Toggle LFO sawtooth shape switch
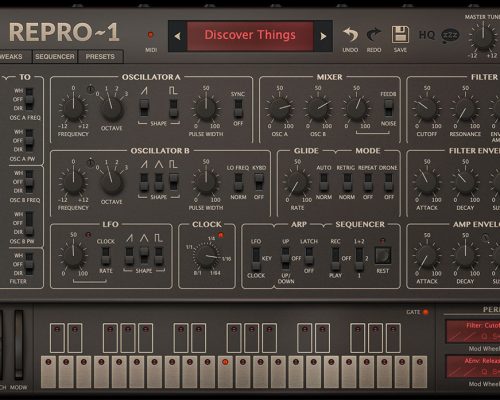500x400 pixels. pos(129,256)
